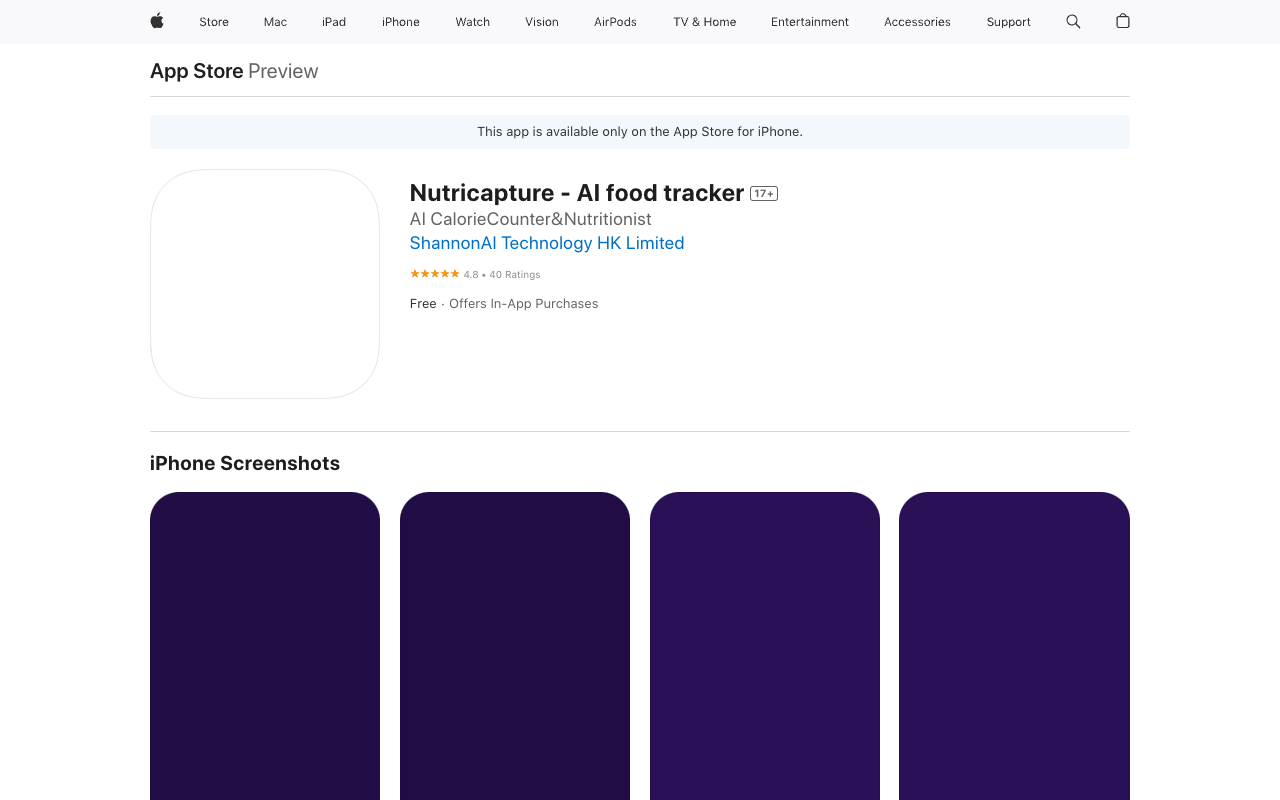The height and width of the screenshot is (800, 1280).
Task: Click the 'Offers In-App Purchases' text
Action: 524,304
